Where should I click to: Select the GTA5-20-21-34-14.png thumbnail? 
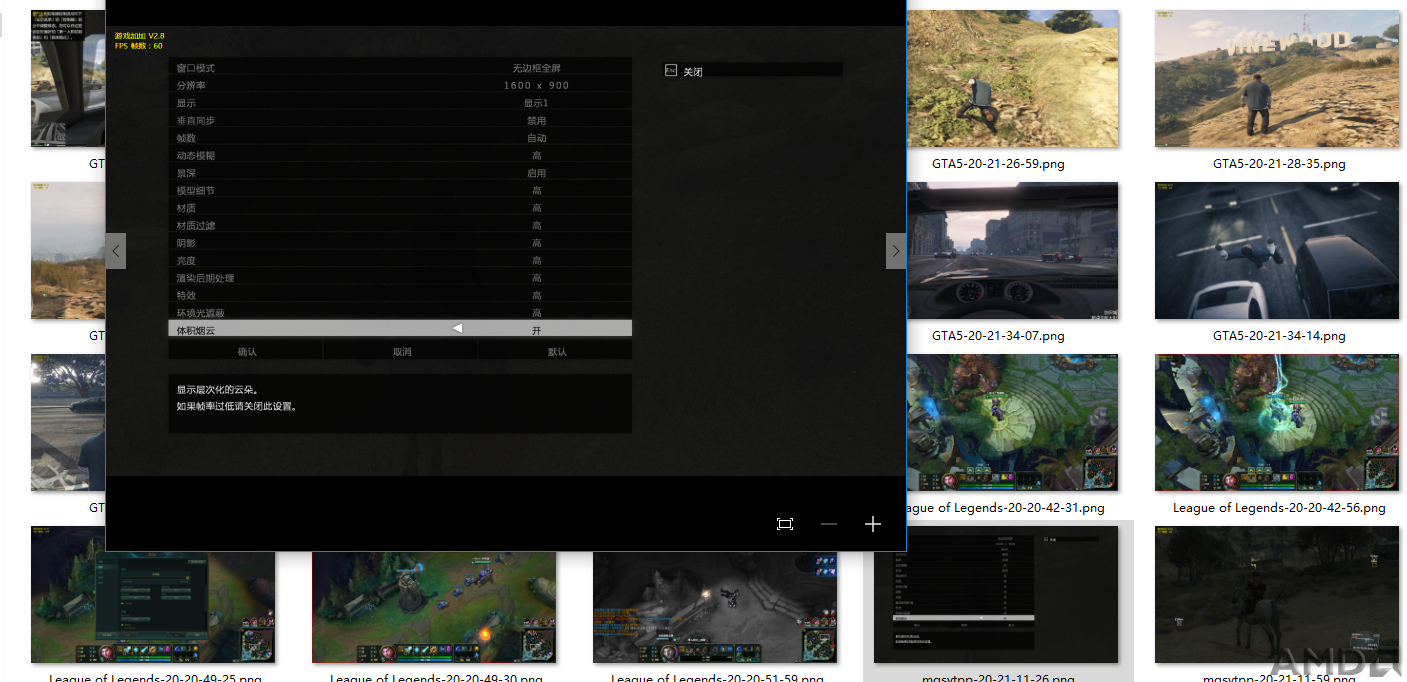1277,251
